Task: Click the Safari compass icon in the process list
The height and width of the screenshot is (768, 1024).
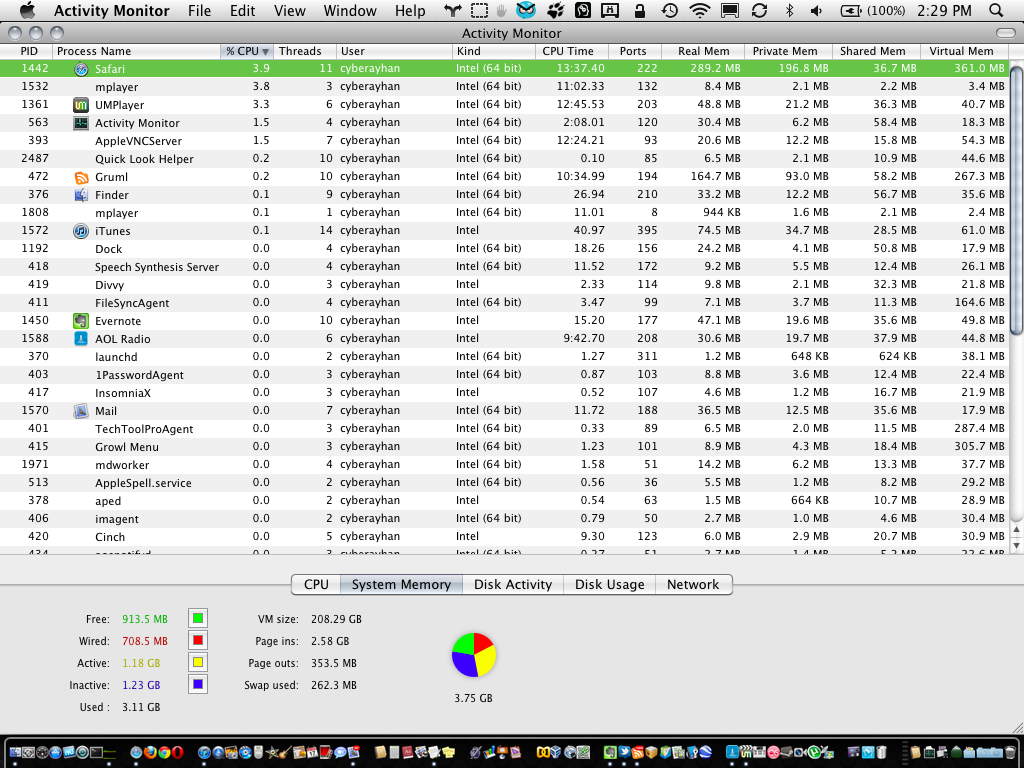Action: click(x=81, y=69)
